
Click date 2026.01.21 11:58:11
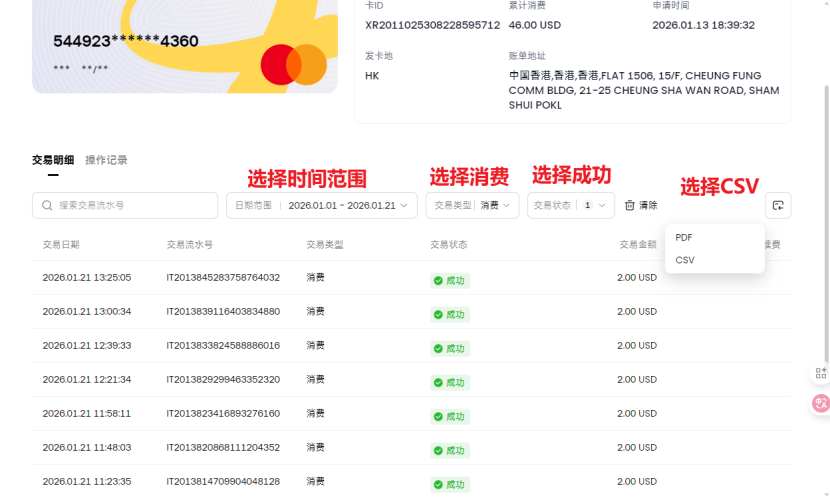[x=87, y=413]
